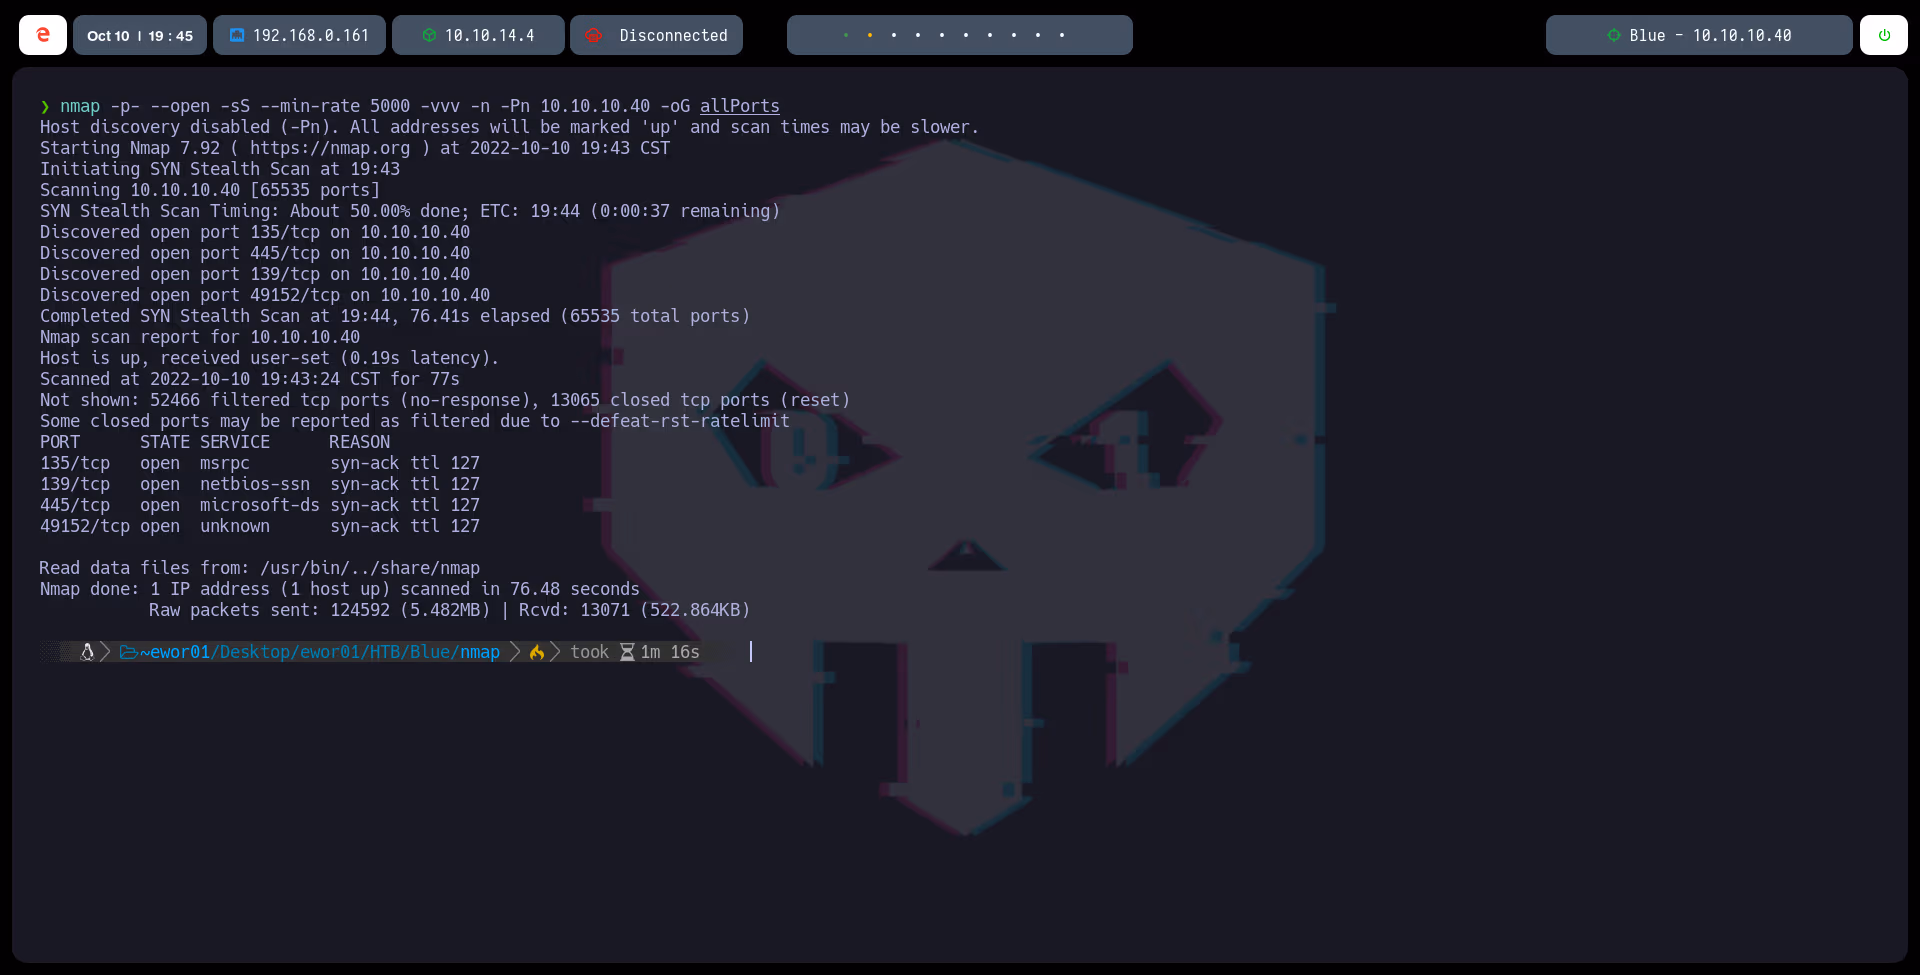Click the green cube icon beside 10.10.14.4

click(429, 35)
